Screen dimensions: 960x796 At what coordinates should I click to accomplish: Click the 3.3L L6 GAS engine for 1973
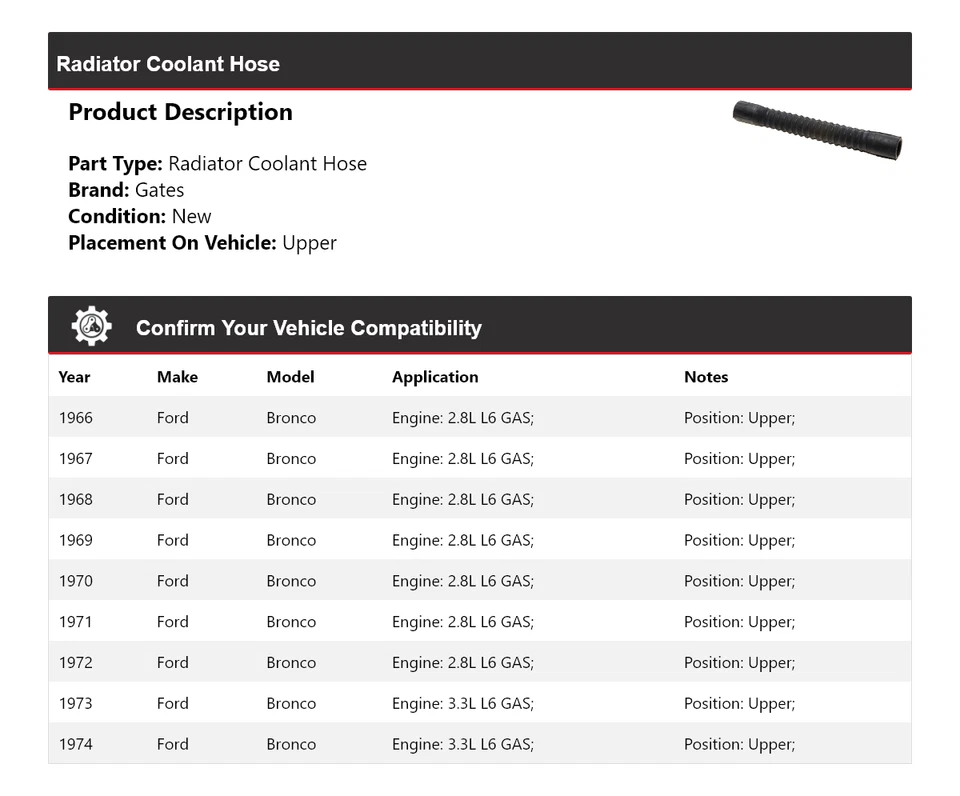pos(463,703)
